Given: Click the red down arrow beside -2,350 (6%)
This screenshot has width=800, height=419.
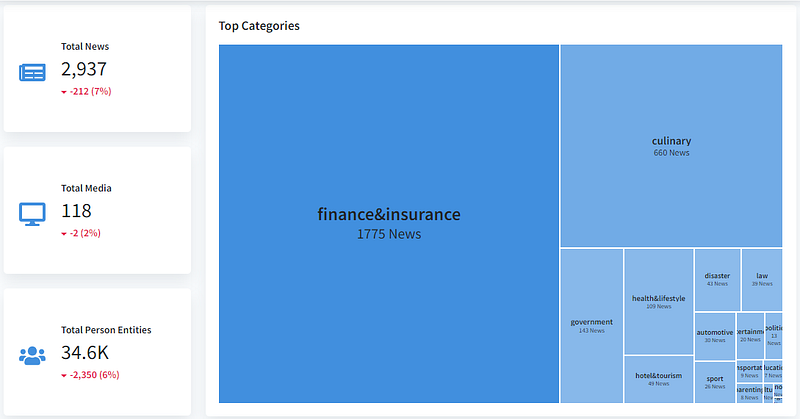Looking at the screenshot, I should tap(64, 376).
